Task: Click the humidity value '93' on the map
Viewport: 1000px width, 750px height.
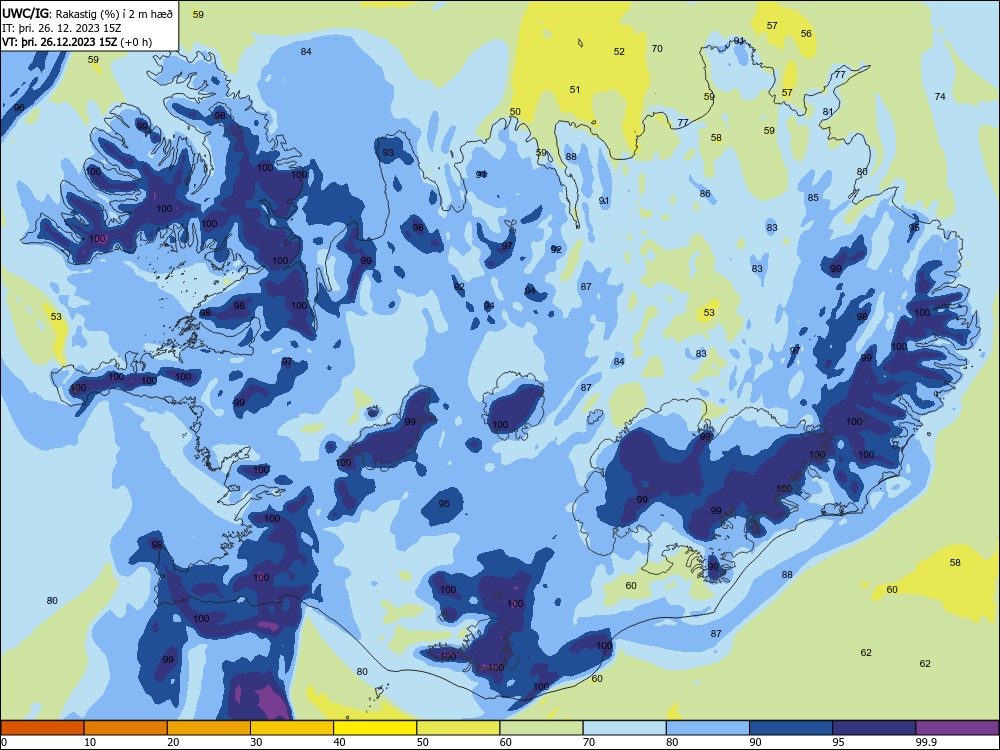Action: (x=388, y=152)
